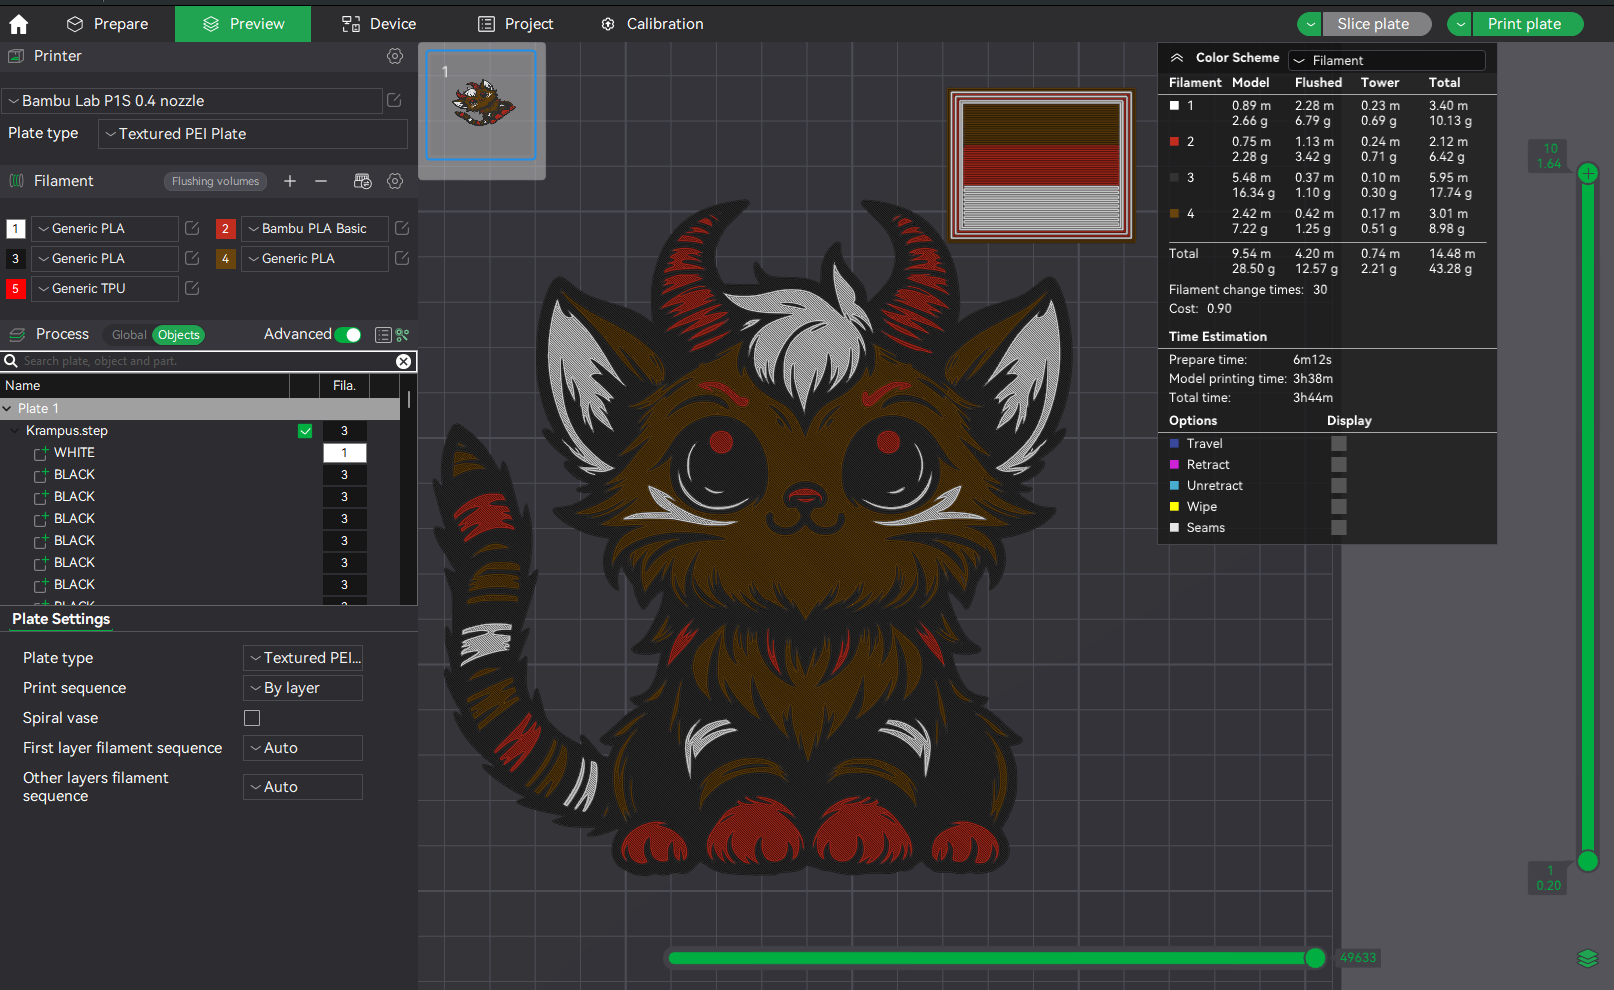This screenshot has height=990, width=1614.
Task: Open filament 2 Bambu PLA Basic dropdown
Action: coord(315,229)
